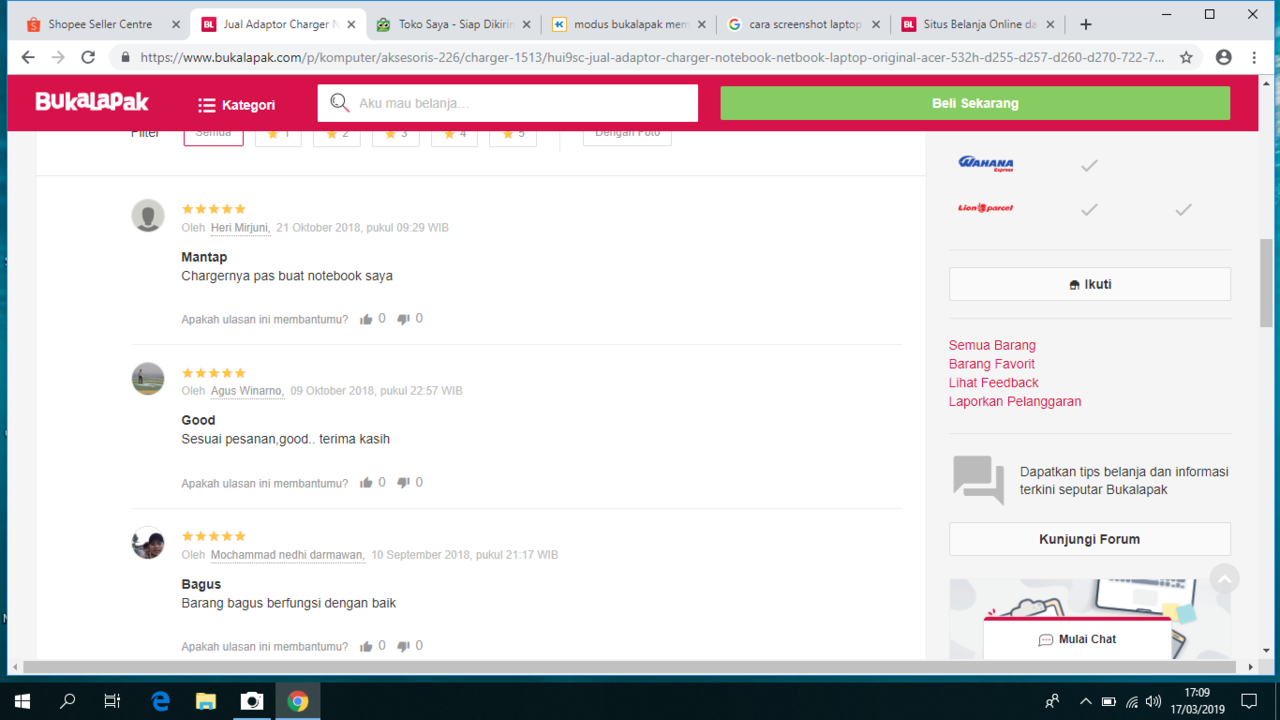Screen dimensions: 1280x720
Task: Launch Microsoft Edge from taskbar
Action: [160, 701]
